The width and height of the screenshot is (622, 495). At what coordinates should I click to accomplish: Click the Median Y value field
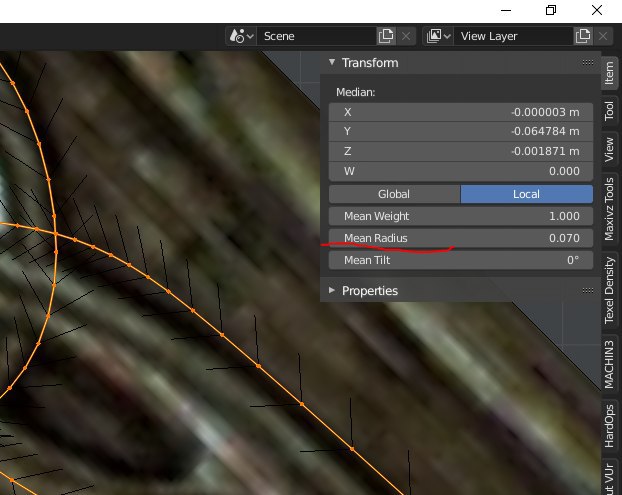pyautogui.click(x=461, y=131)
